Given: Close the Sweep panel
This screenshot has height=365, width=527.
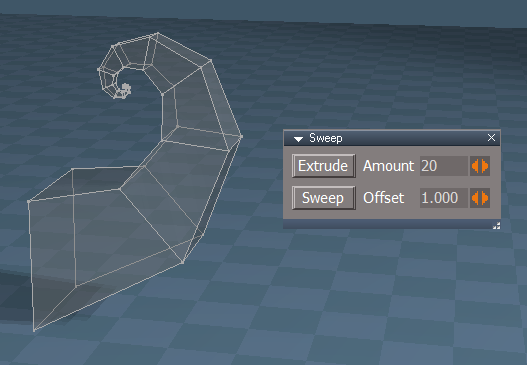Looking at the screenshot, I should 491,137.
